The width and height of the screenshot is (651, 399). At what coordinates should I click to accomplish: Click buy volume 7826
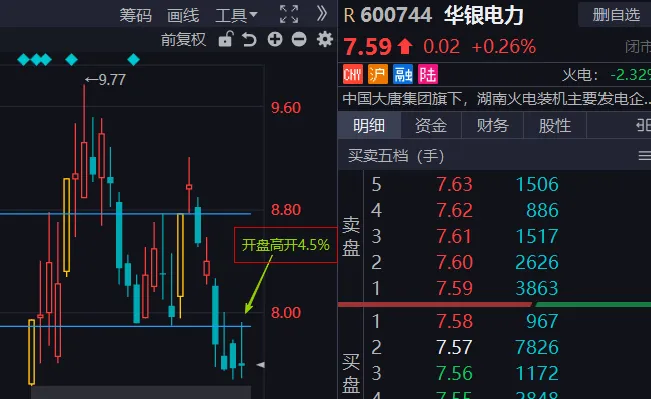(x=537, y=348)
